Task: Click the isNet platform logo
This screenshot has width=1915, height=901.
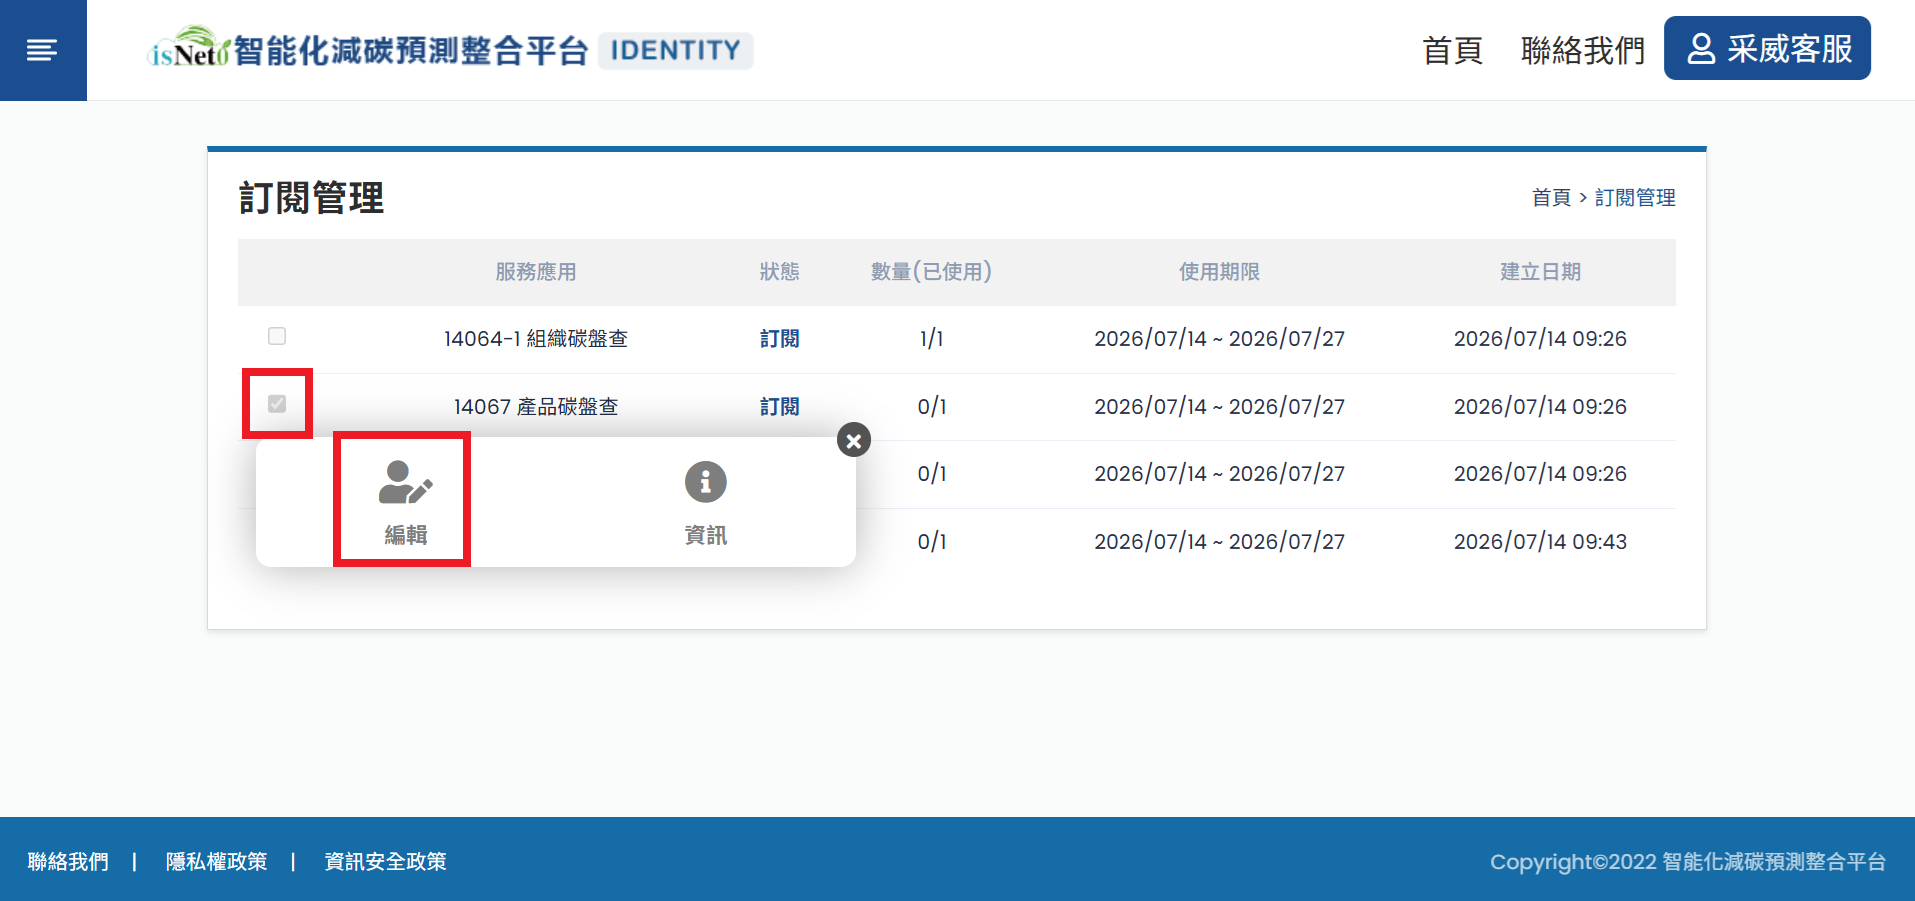Action: pos(189,48)
